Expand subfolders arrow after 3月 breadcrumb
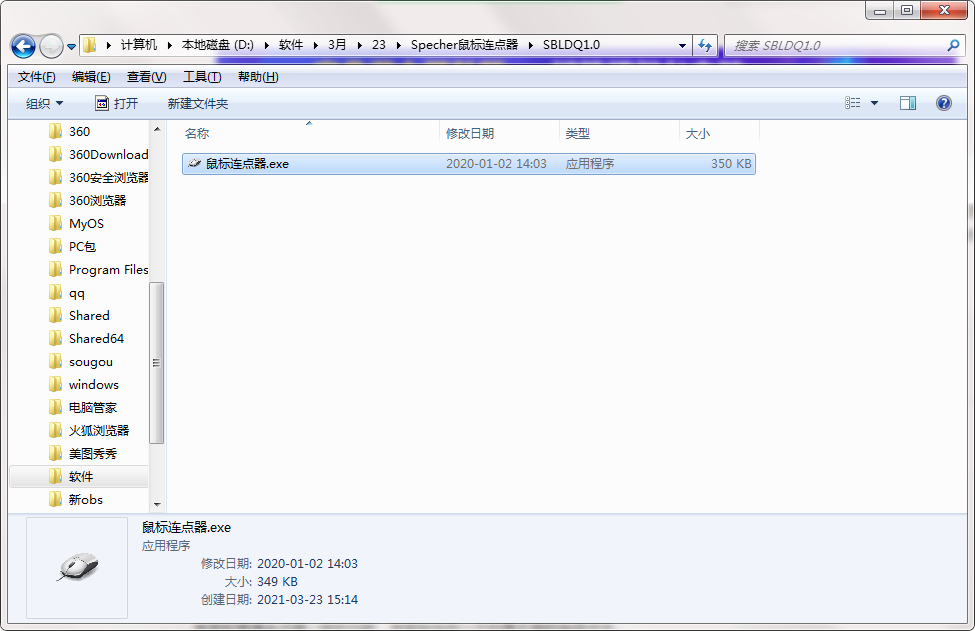 pos(359,45)
